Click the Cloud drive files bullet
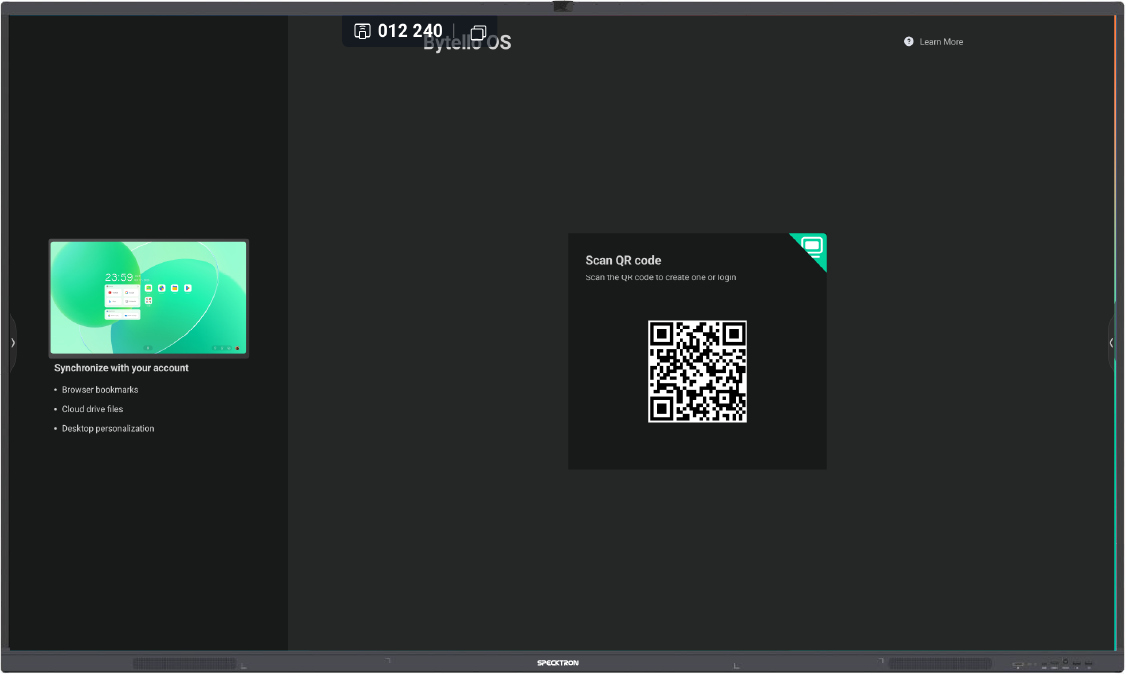This screenshot has height=674, width=1126. pyautogui.click(x=92, y=409)
